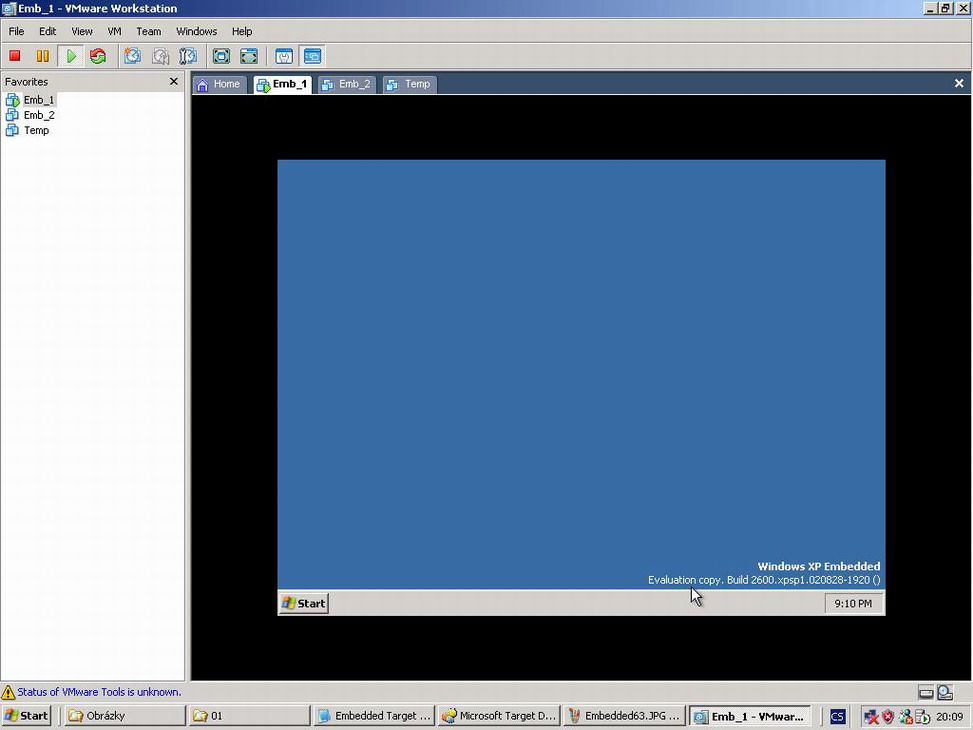Image resolution: width=973 pixels, height=730 pixels.
Task: Click the 'Status of VMware Tools is unknown.' text
Action: [99, 692]
